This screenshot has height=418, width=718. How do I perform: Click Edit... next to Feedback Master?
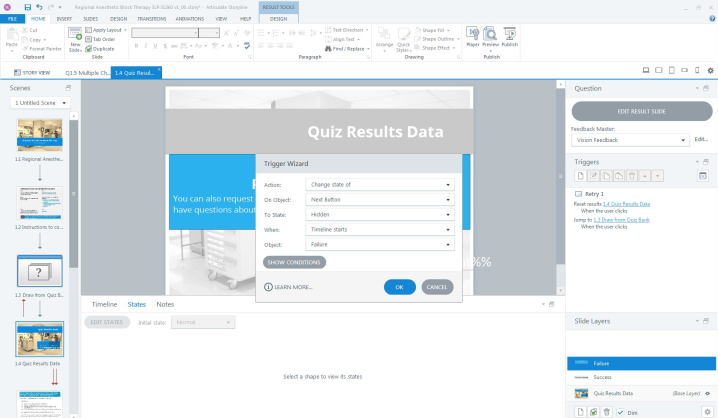click(x=701, y=139)
